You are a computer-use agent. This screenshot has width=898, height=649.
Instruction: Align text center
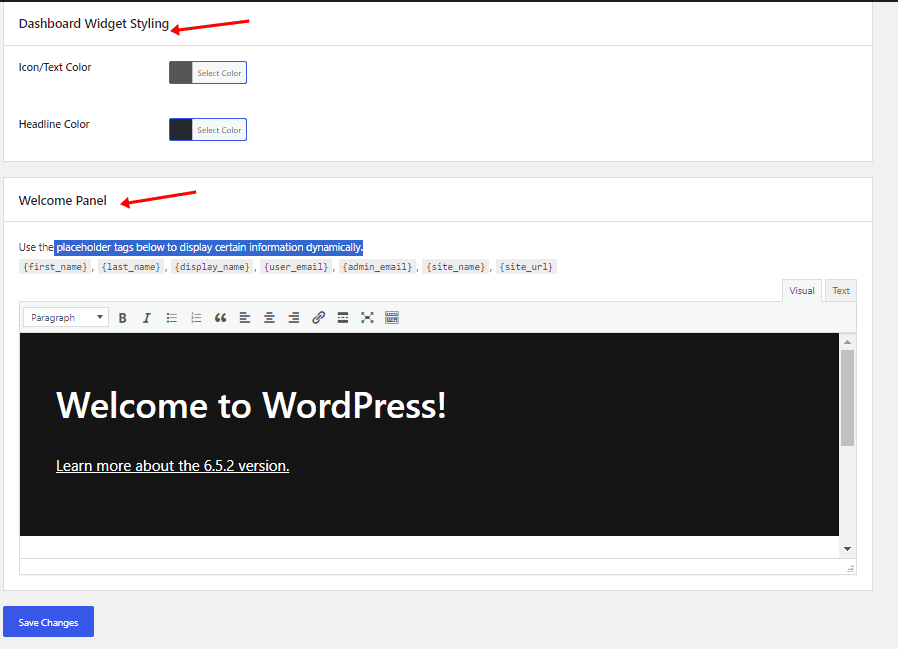pos(269,318)
